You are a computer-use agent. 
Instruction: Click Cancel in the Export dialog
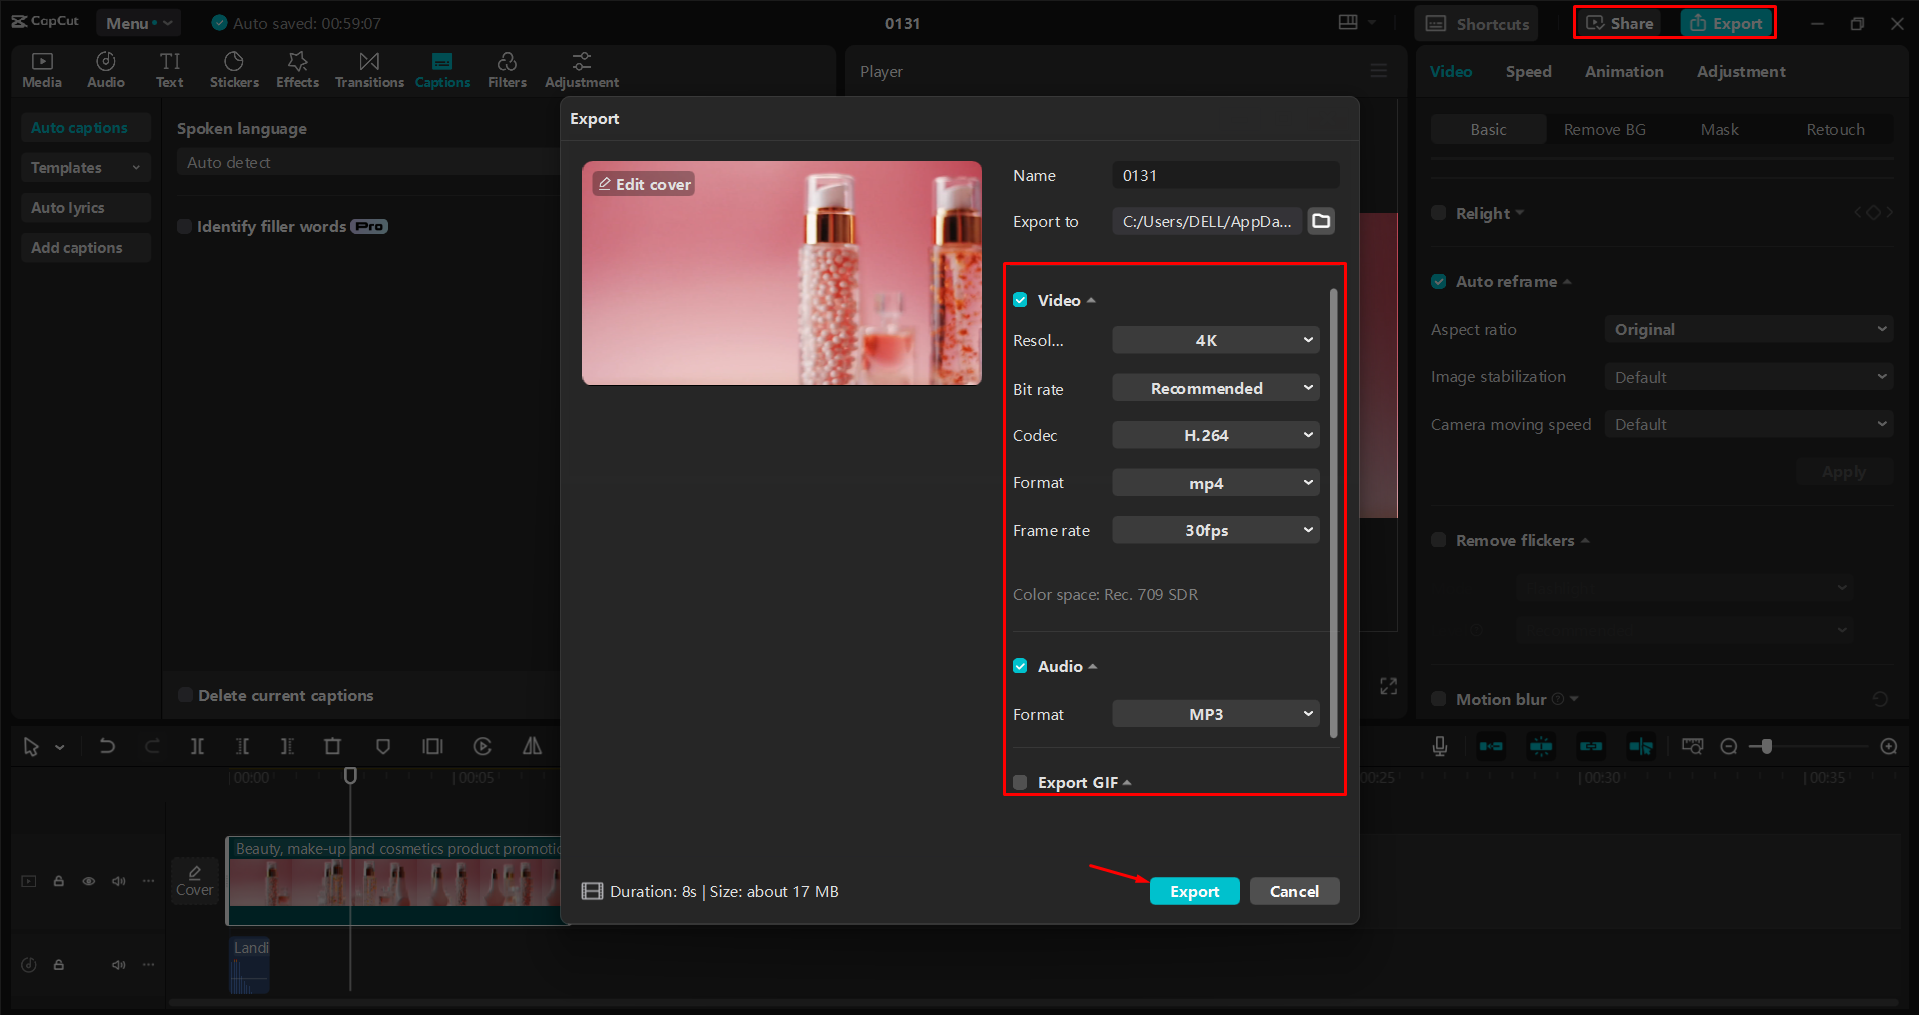click(x=1294, y=891)
